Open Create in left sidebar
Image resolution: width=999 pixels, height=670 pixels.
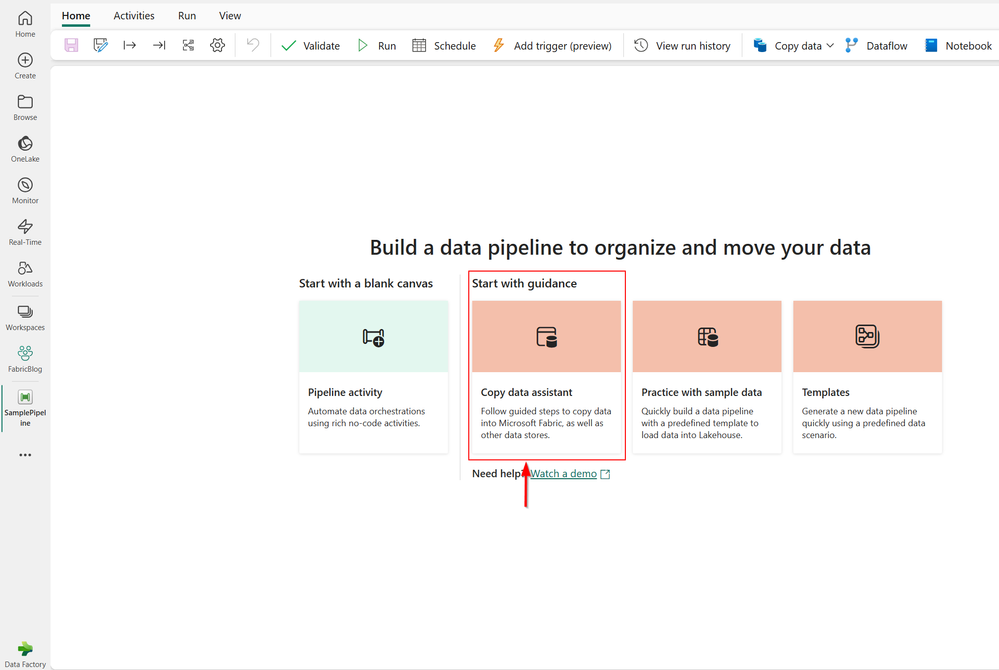tap(25, 66)
